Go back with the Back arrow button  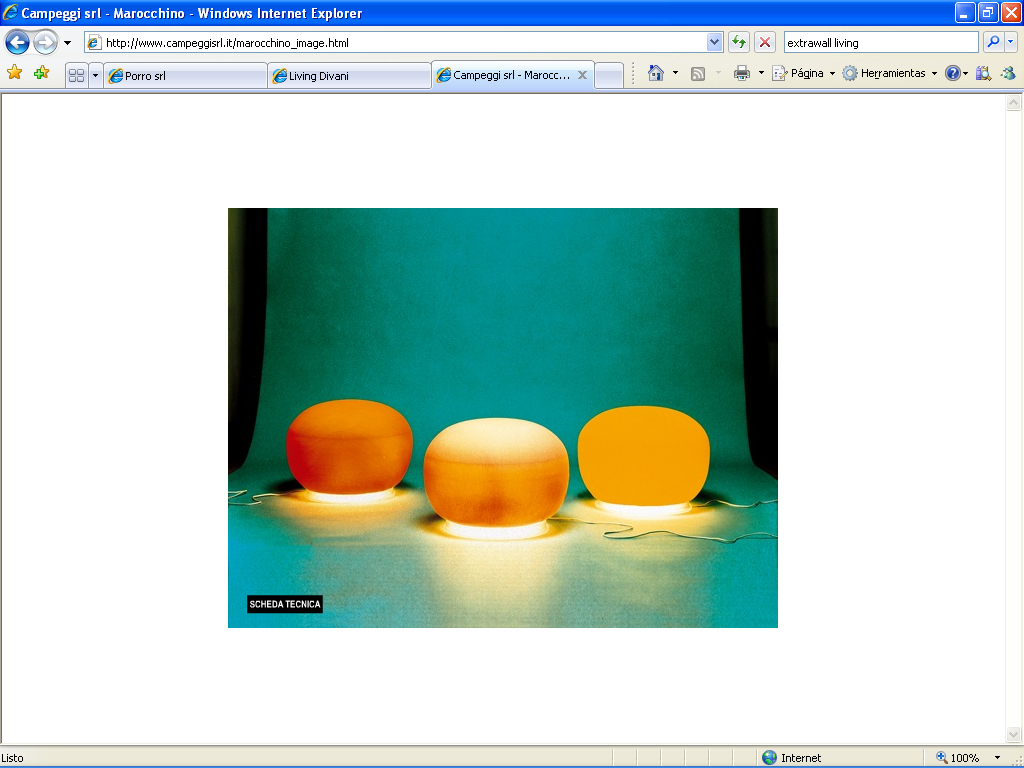[18, 43]
